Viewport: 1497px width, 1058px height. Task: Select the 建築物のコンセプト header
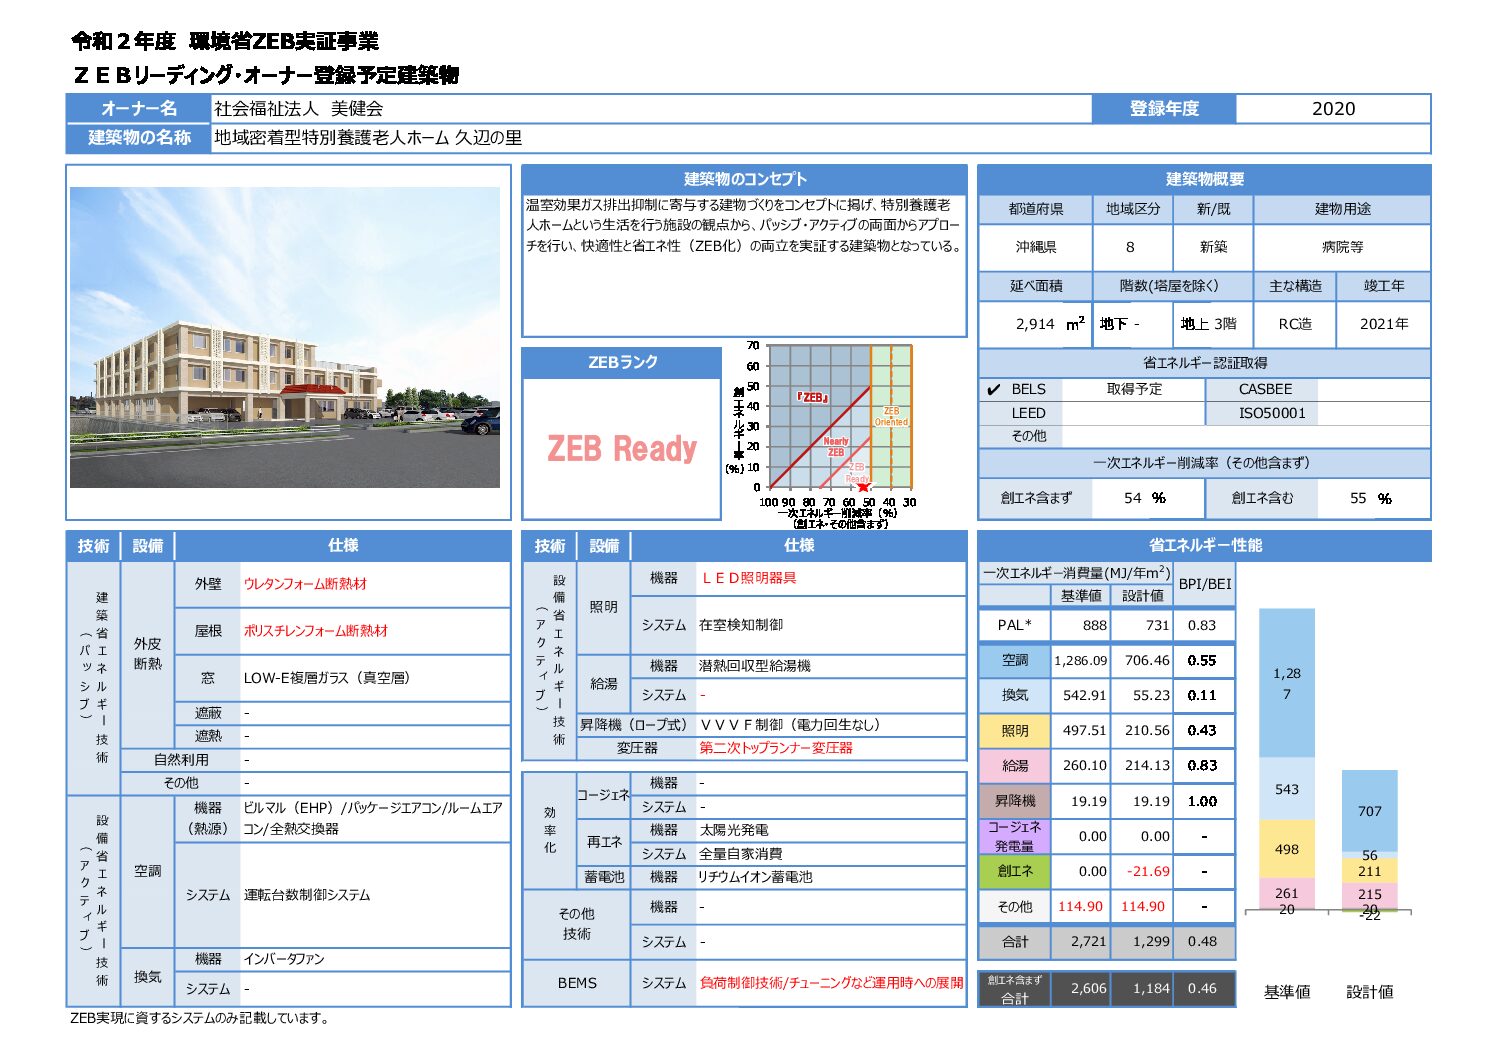(x=744, y=179)
